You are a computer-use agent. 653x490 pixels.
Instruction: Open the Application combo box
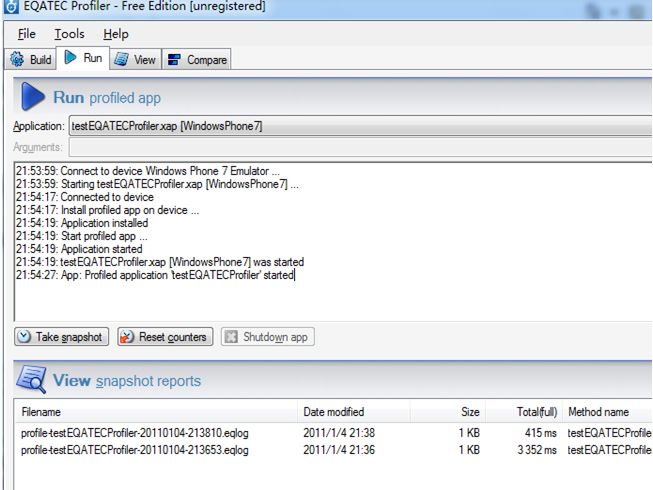coord(361,126)
